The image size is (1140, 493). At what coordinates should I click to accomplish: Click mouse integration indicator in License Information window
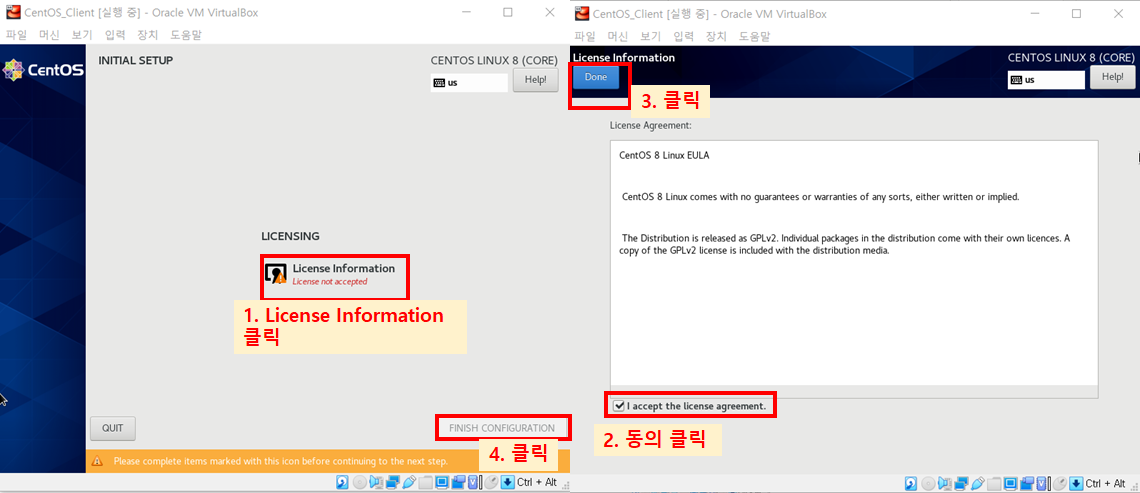click(1059, 484)
